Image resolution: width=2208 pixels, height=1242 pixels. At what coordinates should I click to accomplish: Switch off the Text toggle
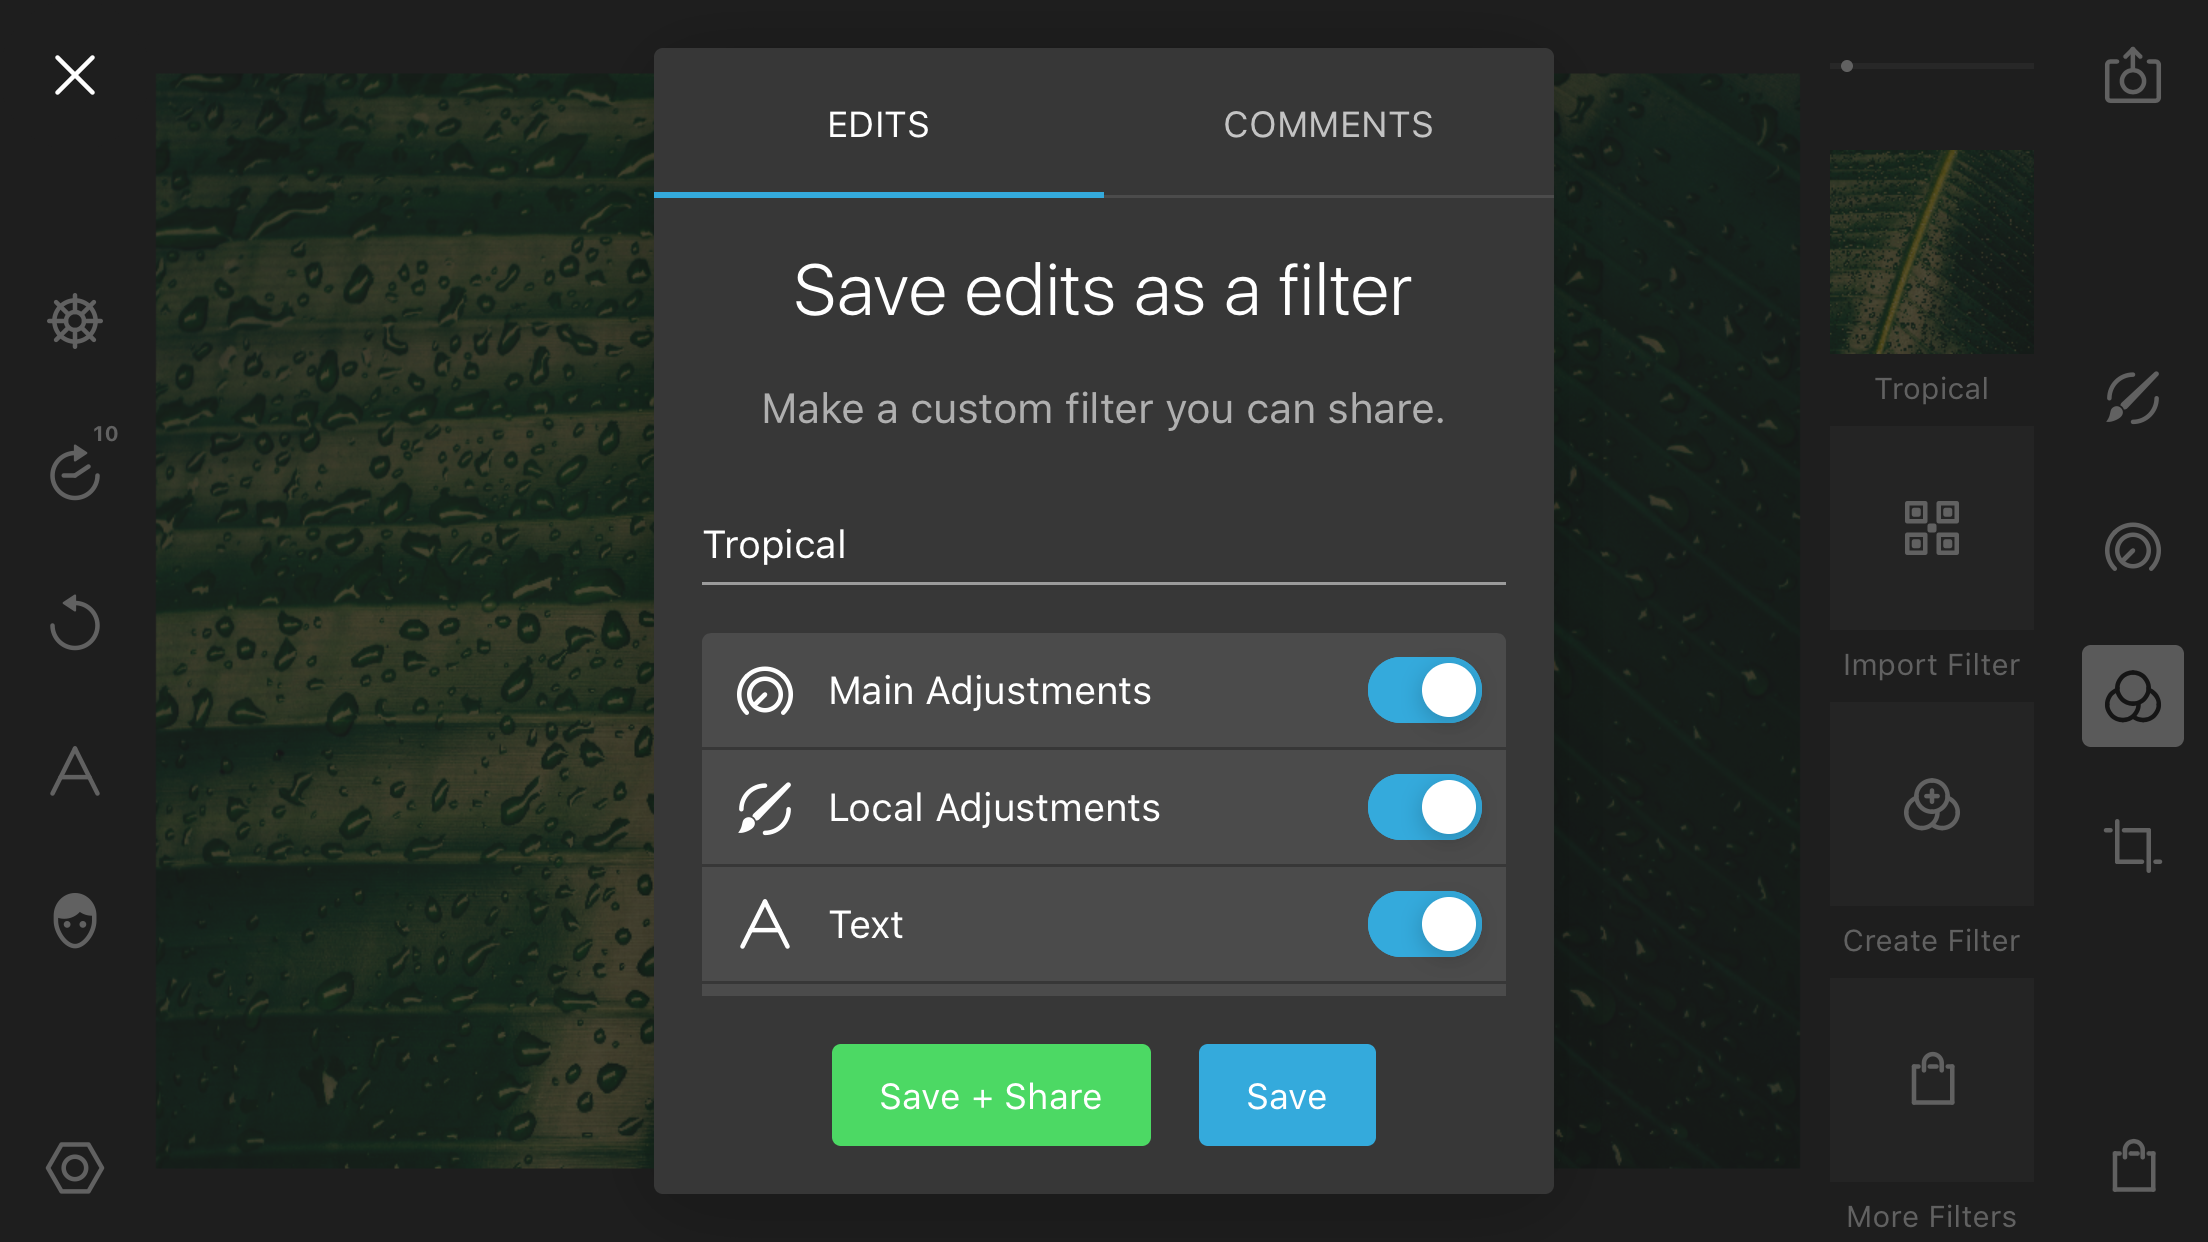click(1425, 924)
